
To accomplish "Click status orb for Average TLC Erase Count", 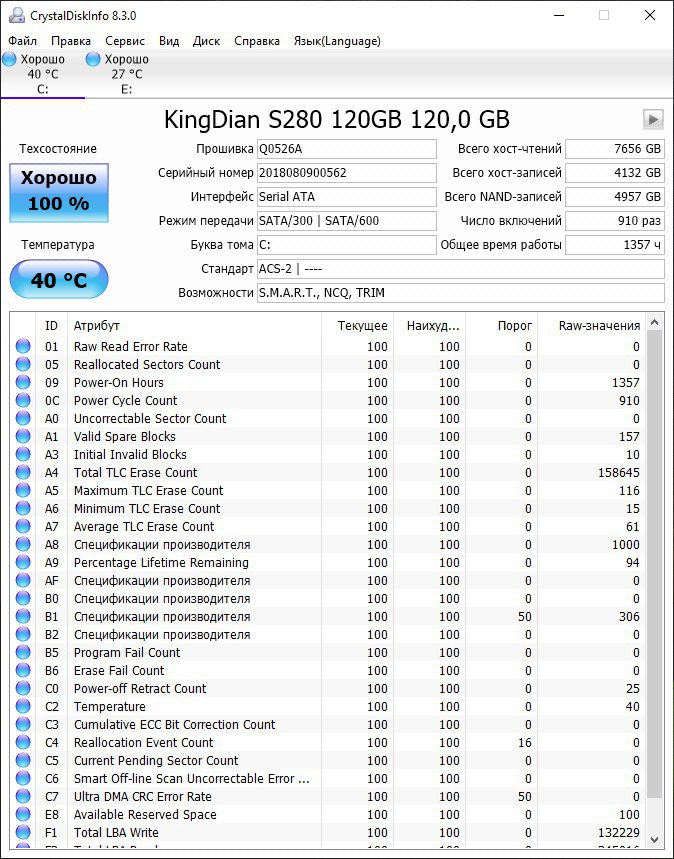I will (x=23, y=526).
